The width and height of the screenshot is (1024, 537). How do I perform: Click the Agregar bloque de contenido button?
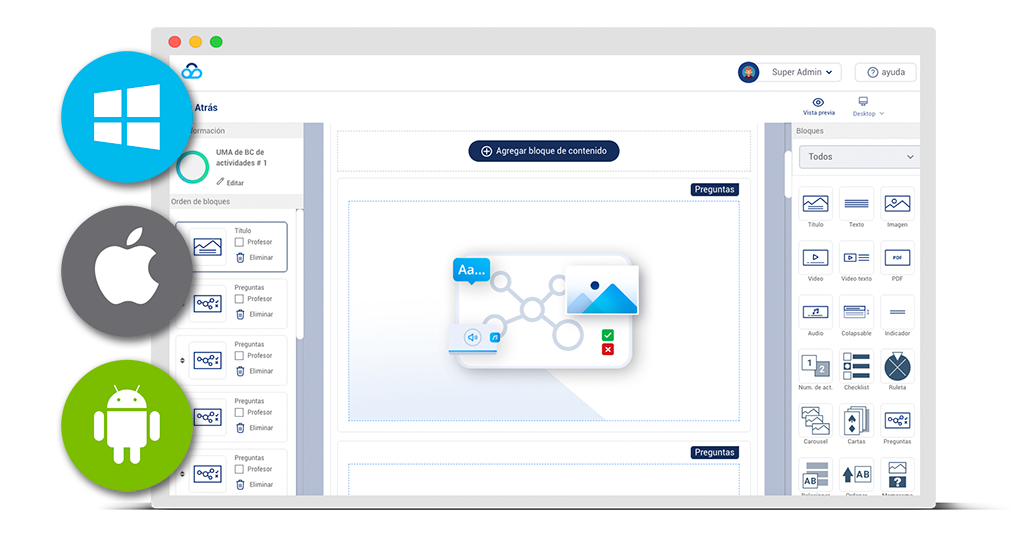click(544, 151)
